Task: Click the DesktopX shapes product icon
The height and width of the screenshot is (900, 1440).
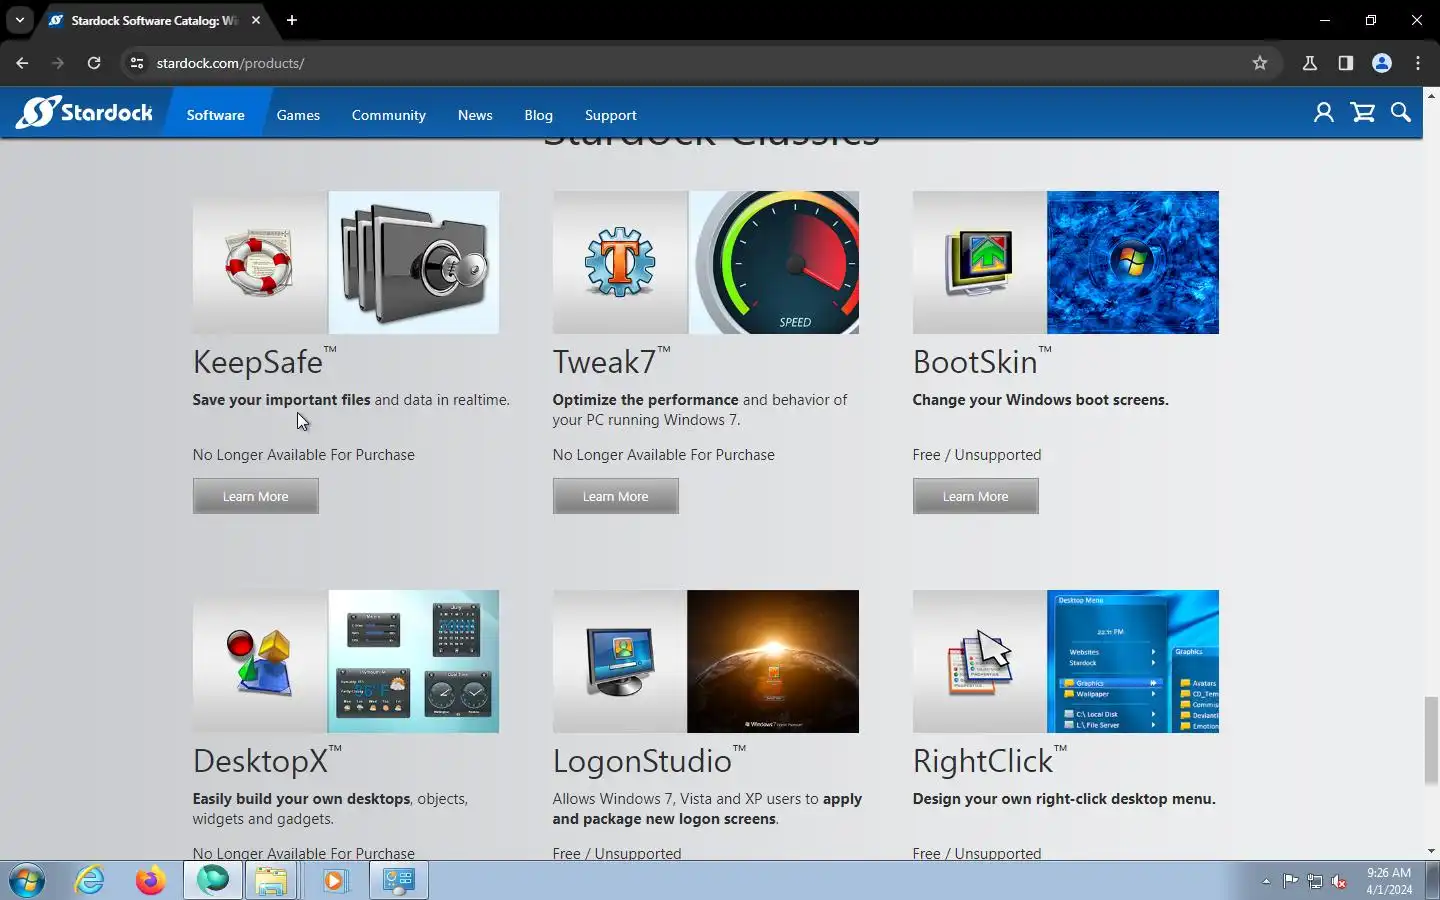Action: pos(260,661)
